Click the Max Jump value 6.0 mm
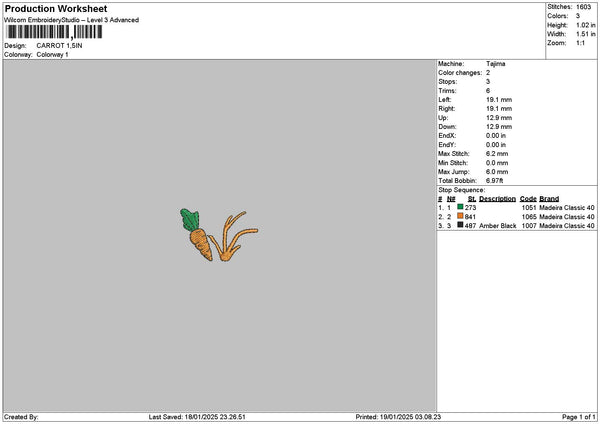Image resolution: width=600 pixels, height=424 pixels. pyautogui.click(x=497, y=172)
